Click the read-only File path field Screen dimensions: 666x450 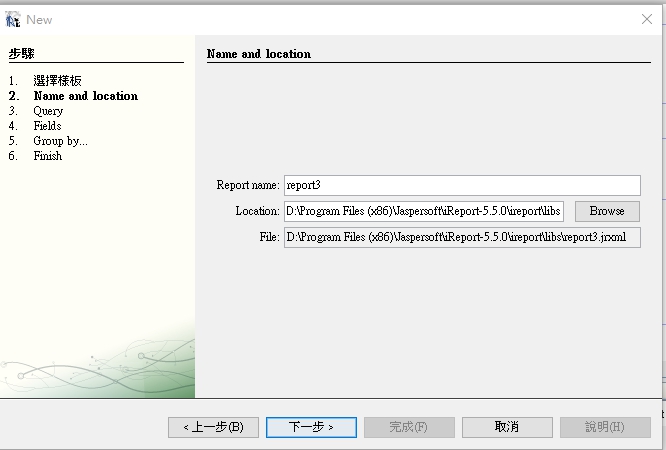click(x=461, y=237)
